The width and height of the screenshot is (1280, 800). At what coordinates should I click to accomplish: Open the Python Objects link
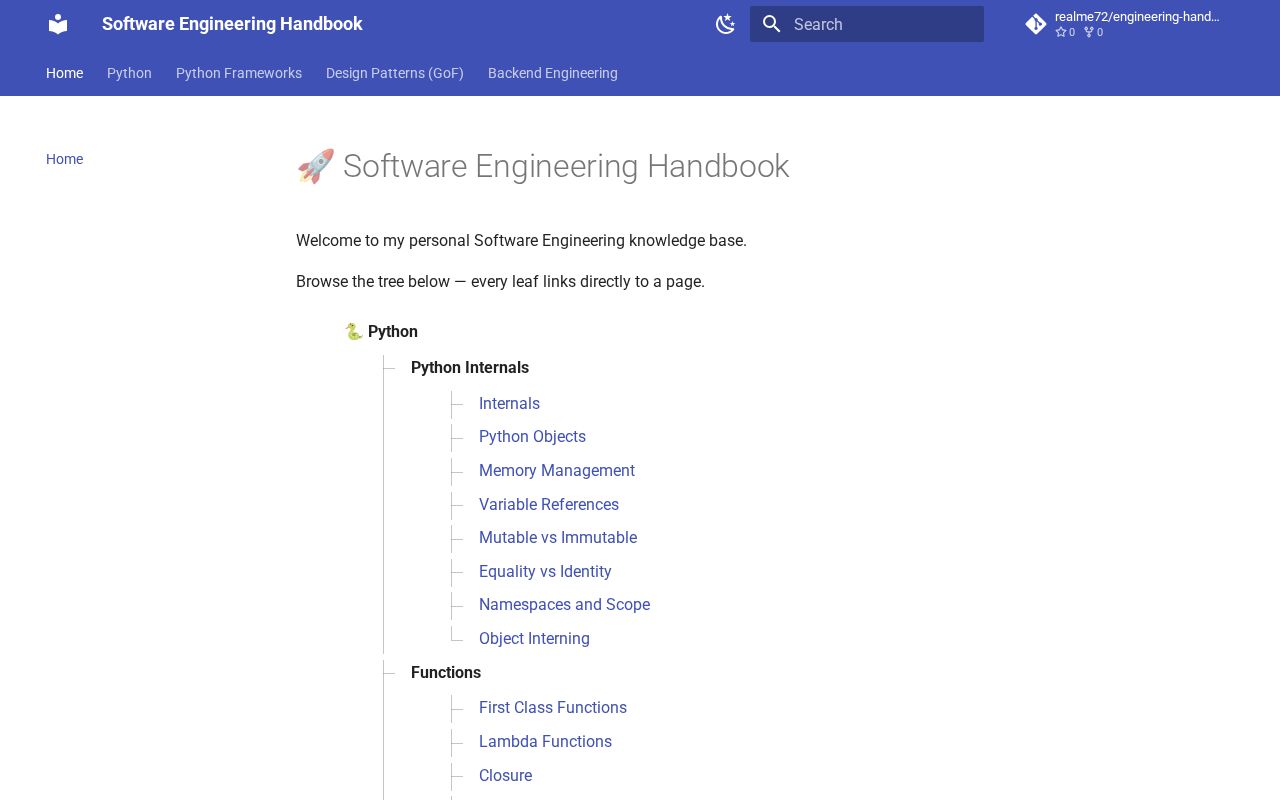click(532, 437)
